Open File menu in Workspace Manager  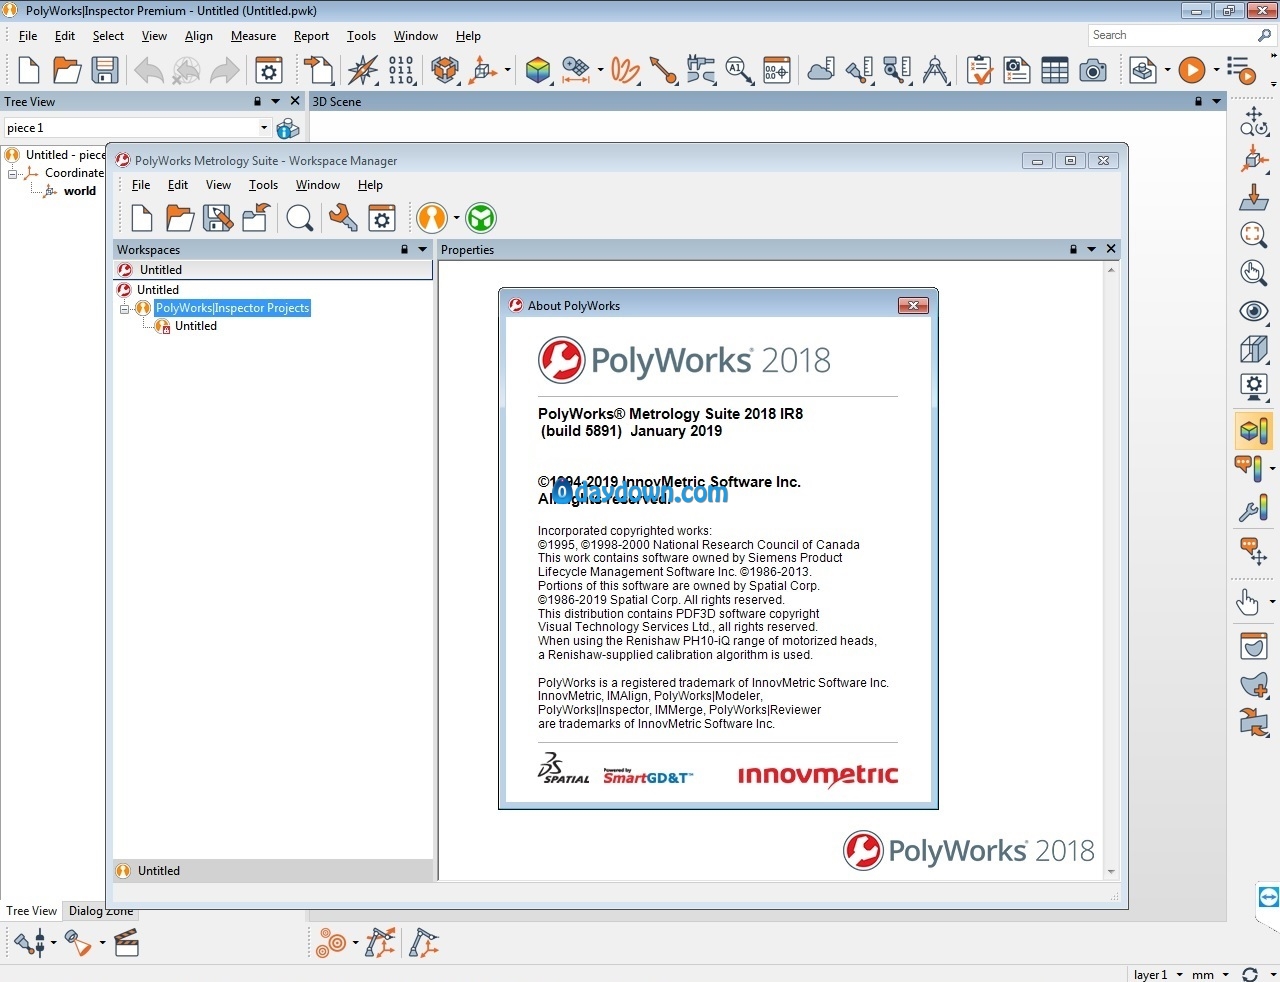(x=141, y=185)
